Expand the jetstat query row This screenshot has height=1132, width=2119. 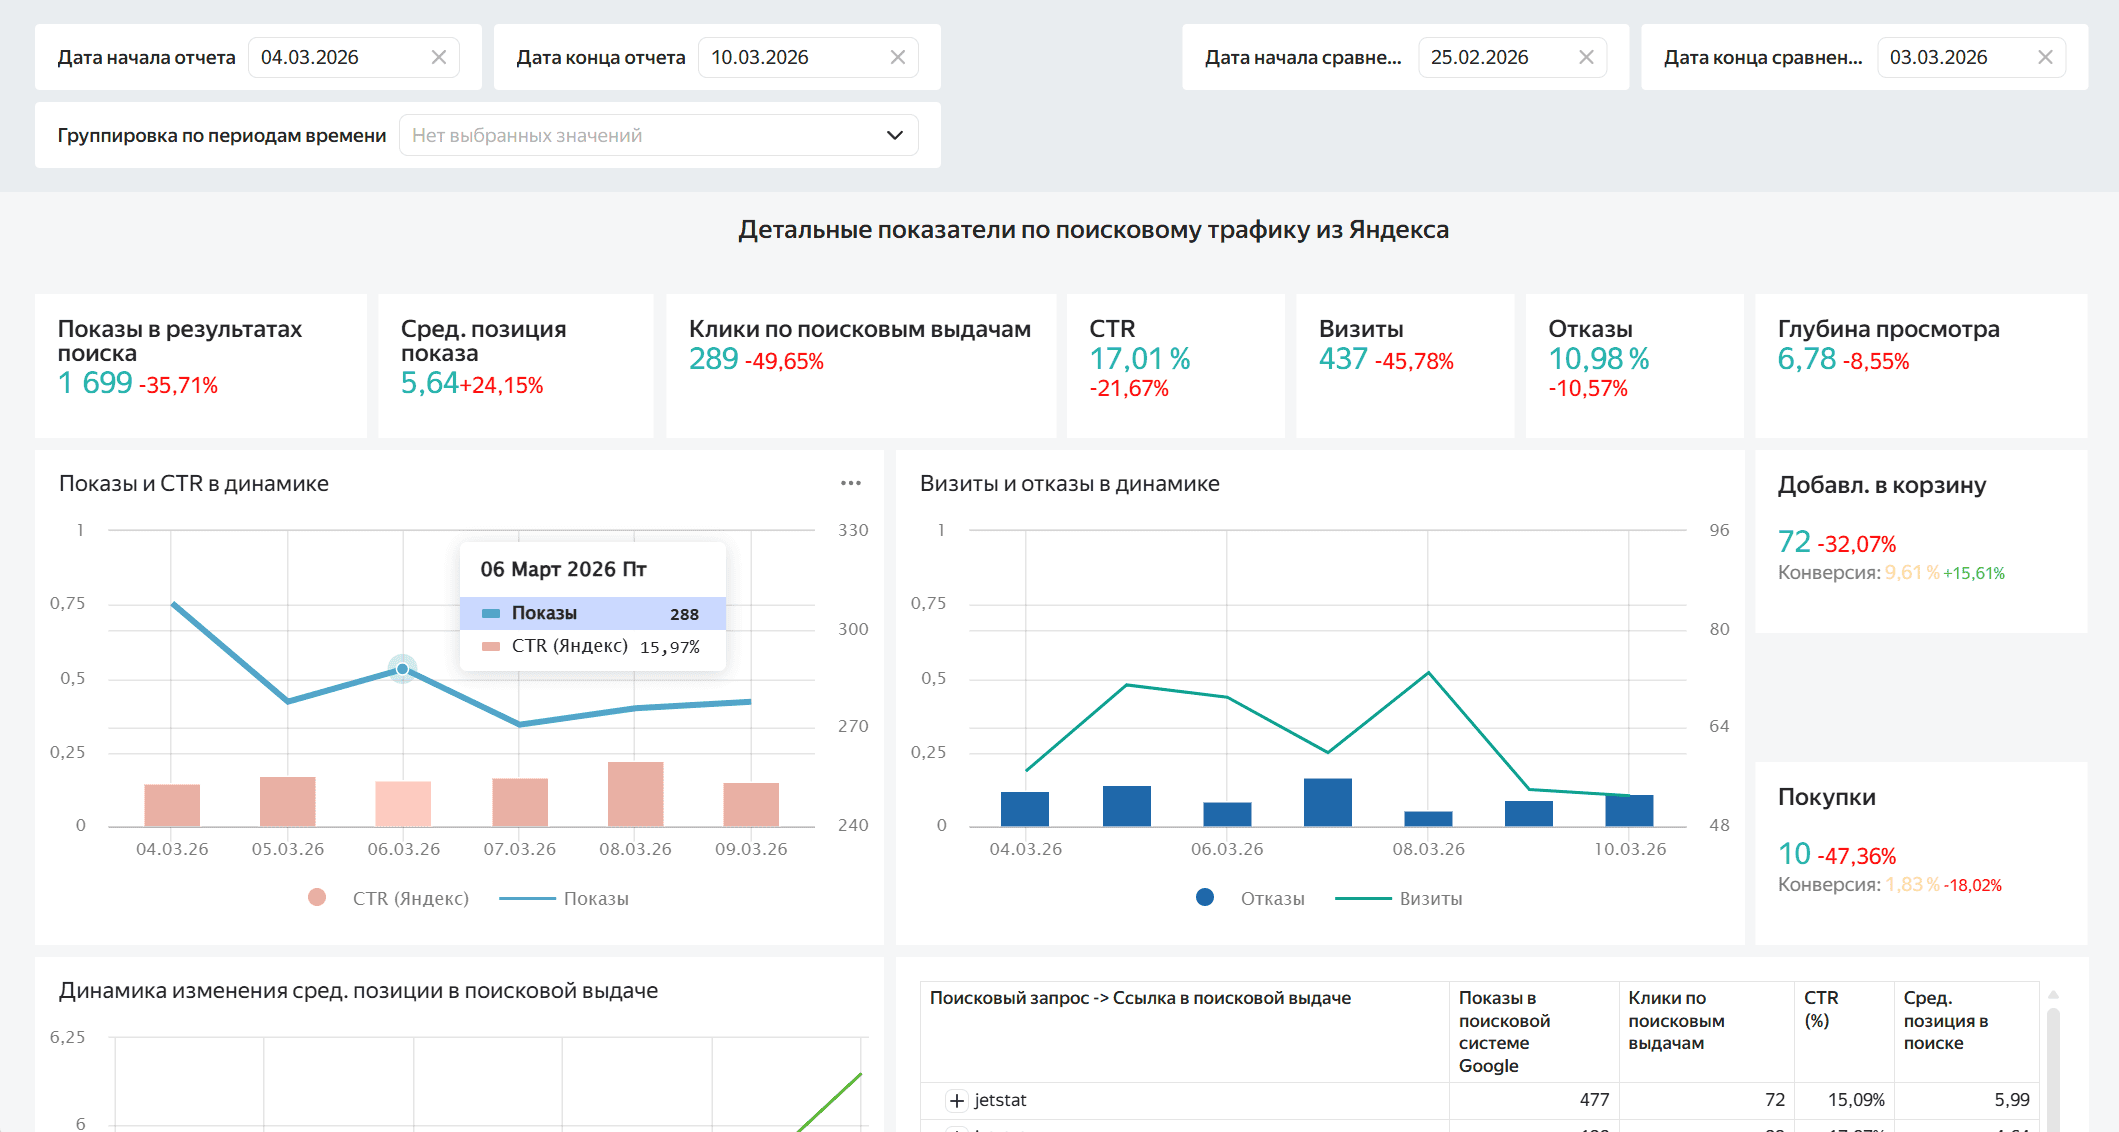tap(957, 1100)
